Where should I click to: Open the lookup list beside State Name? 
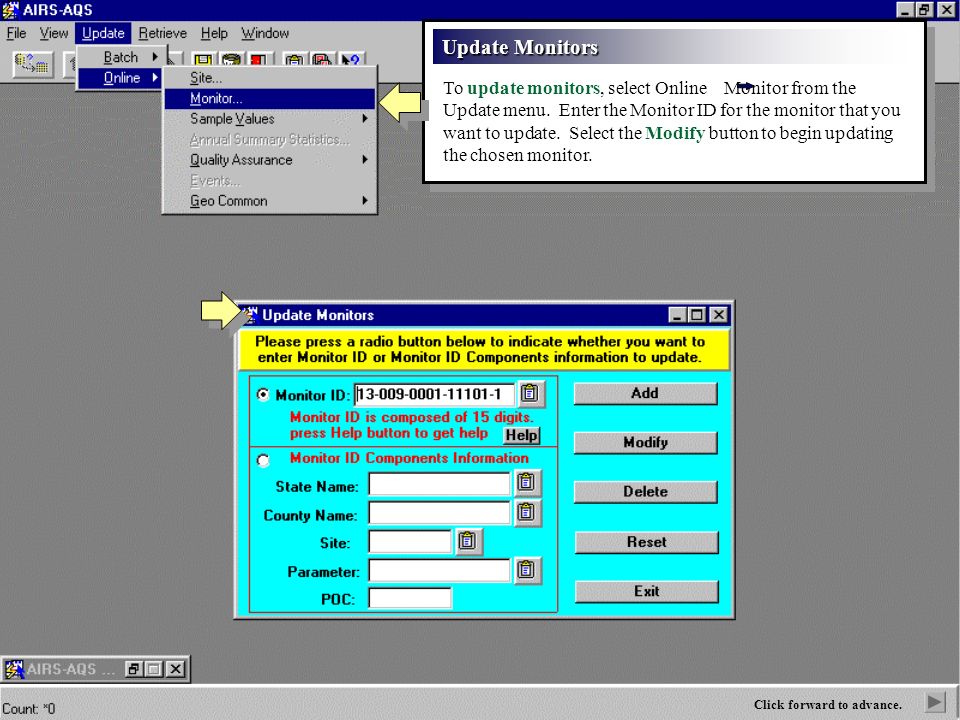coord(527,483)
